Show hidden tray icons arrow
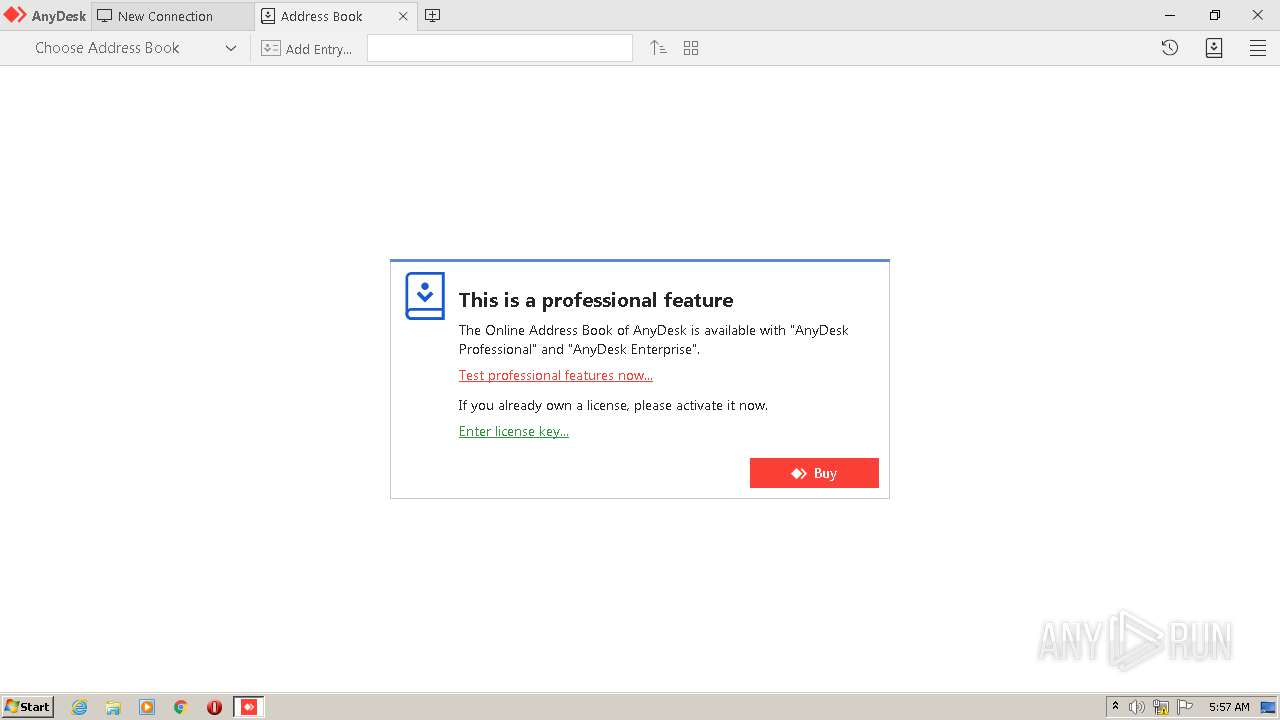This screenshot has height=720, width=1280. [x=1115, y=706]
